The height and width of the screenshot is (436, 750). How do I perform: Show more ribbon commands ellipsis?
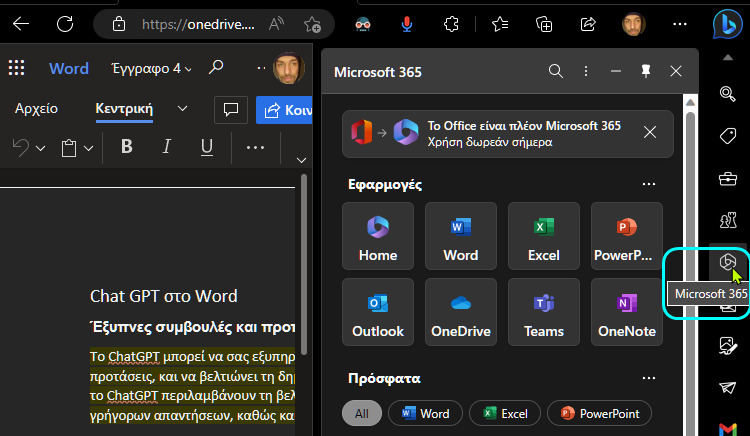click(255, 147)
